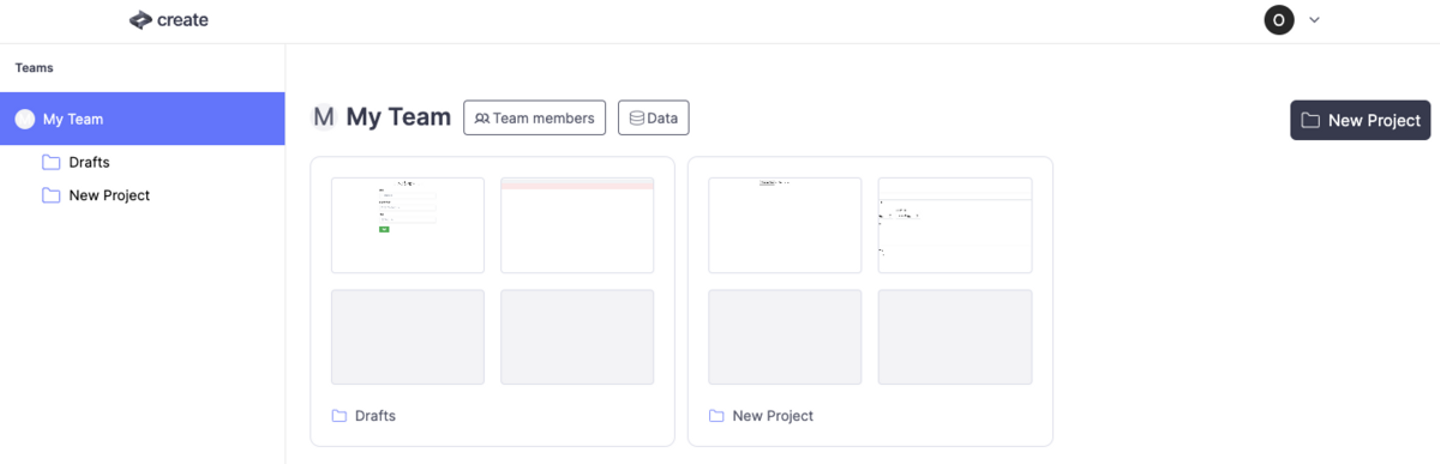Click the M team badge beside heading
Screen dimensions: 1440x464
click(x=323, y=117)
